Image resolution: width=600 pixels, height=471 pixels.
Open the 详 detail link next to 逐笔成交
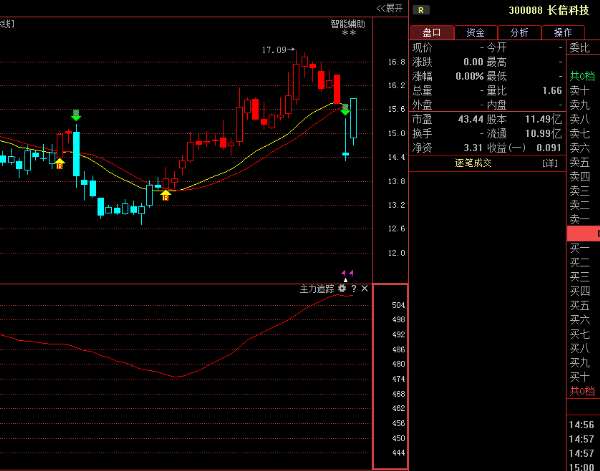pyautogui.click(x=549, y=162)
